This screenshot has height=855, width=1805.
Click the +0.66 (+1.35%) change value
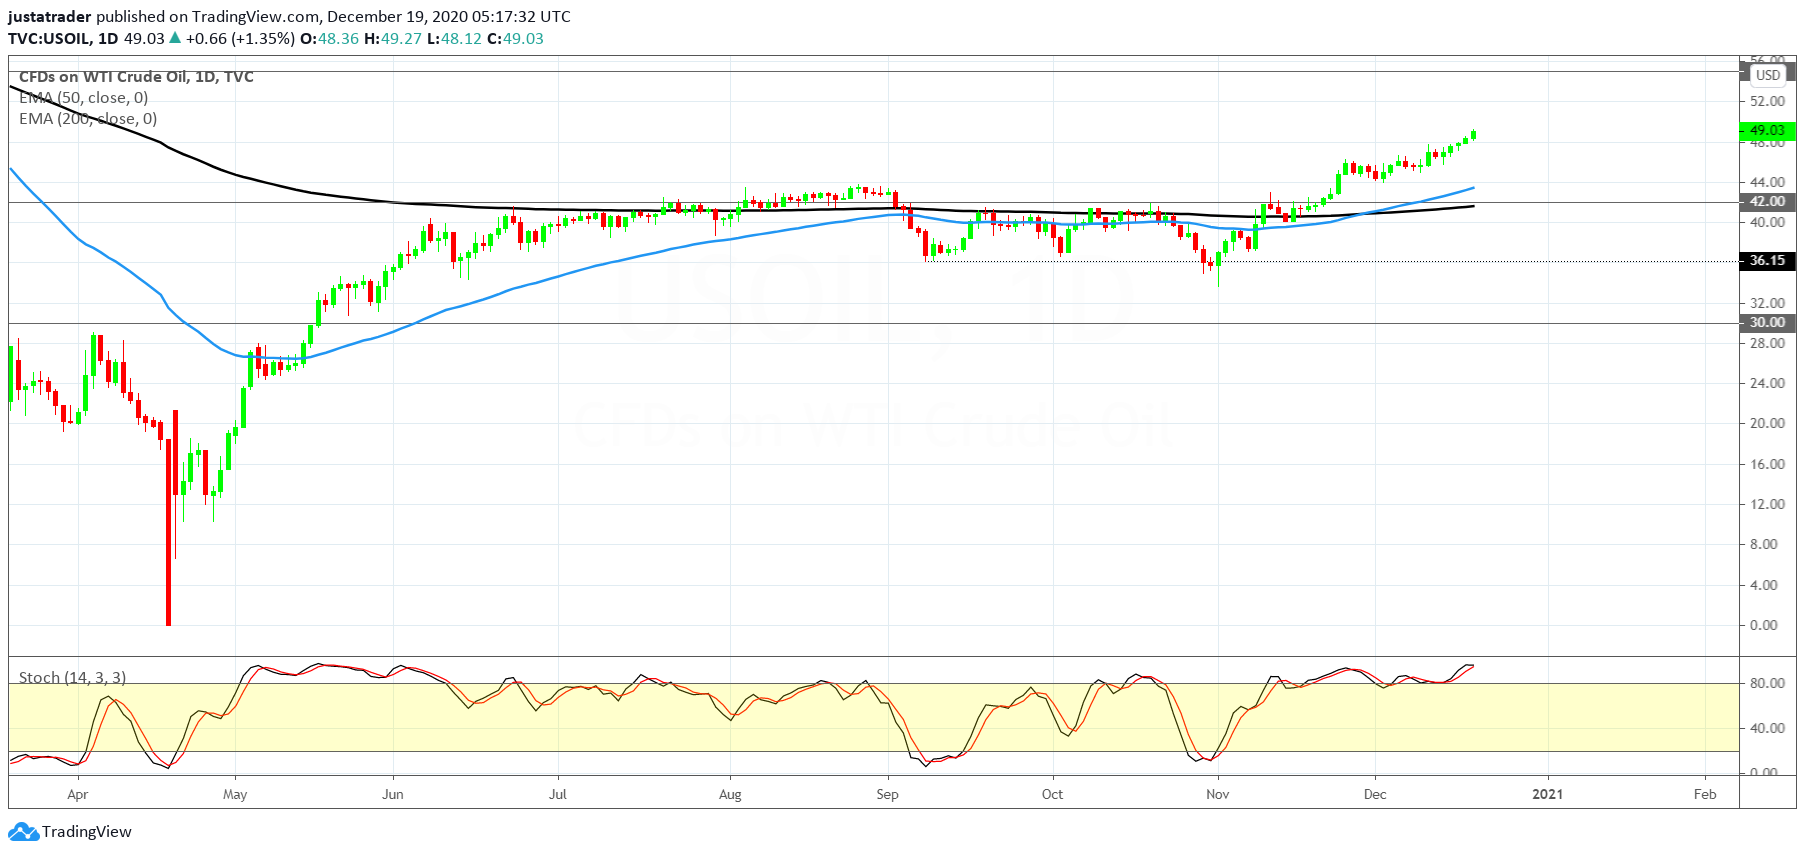click(x=240, y=39)
